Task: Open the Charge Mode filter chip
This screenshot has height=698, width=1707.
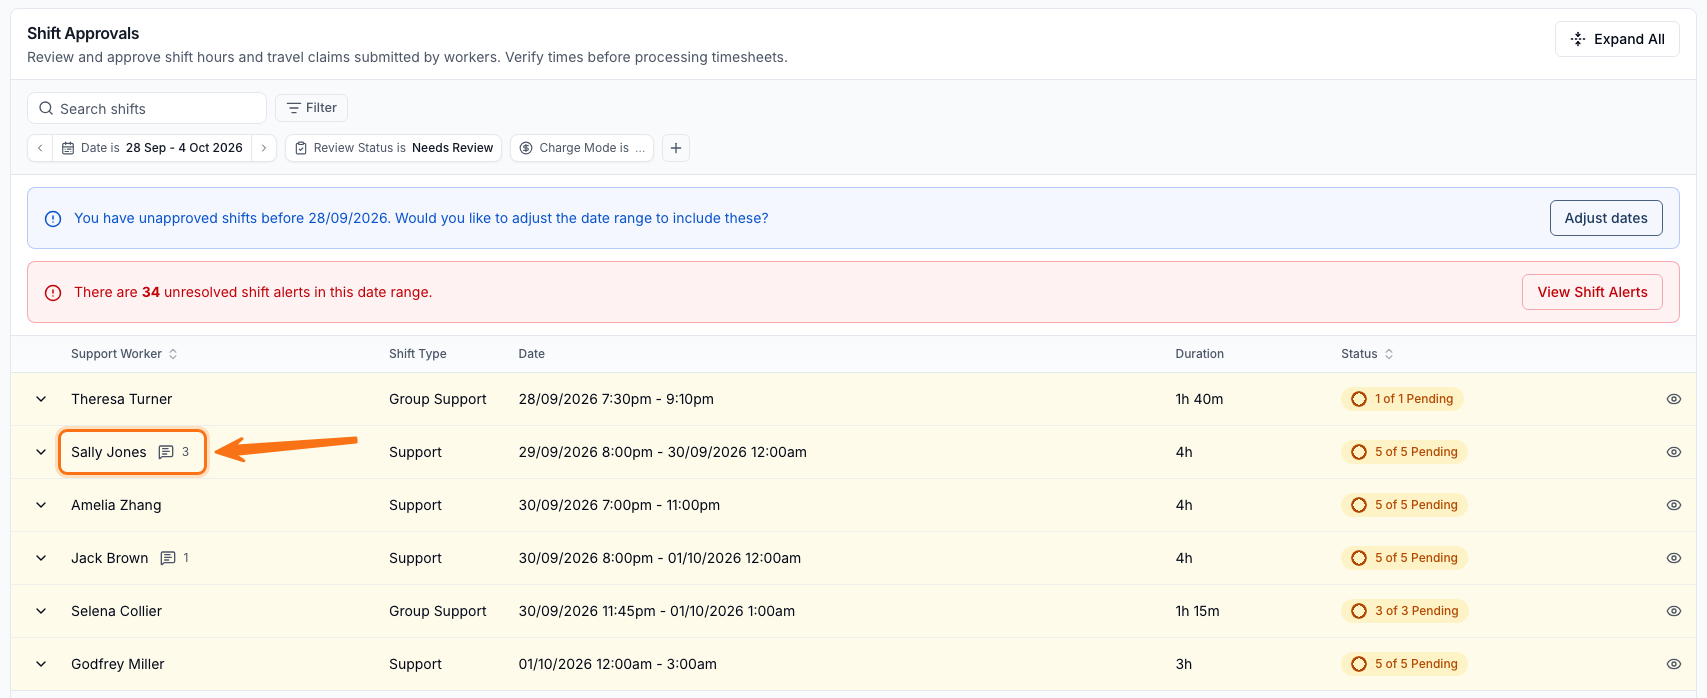Action: tap(582, 148)
